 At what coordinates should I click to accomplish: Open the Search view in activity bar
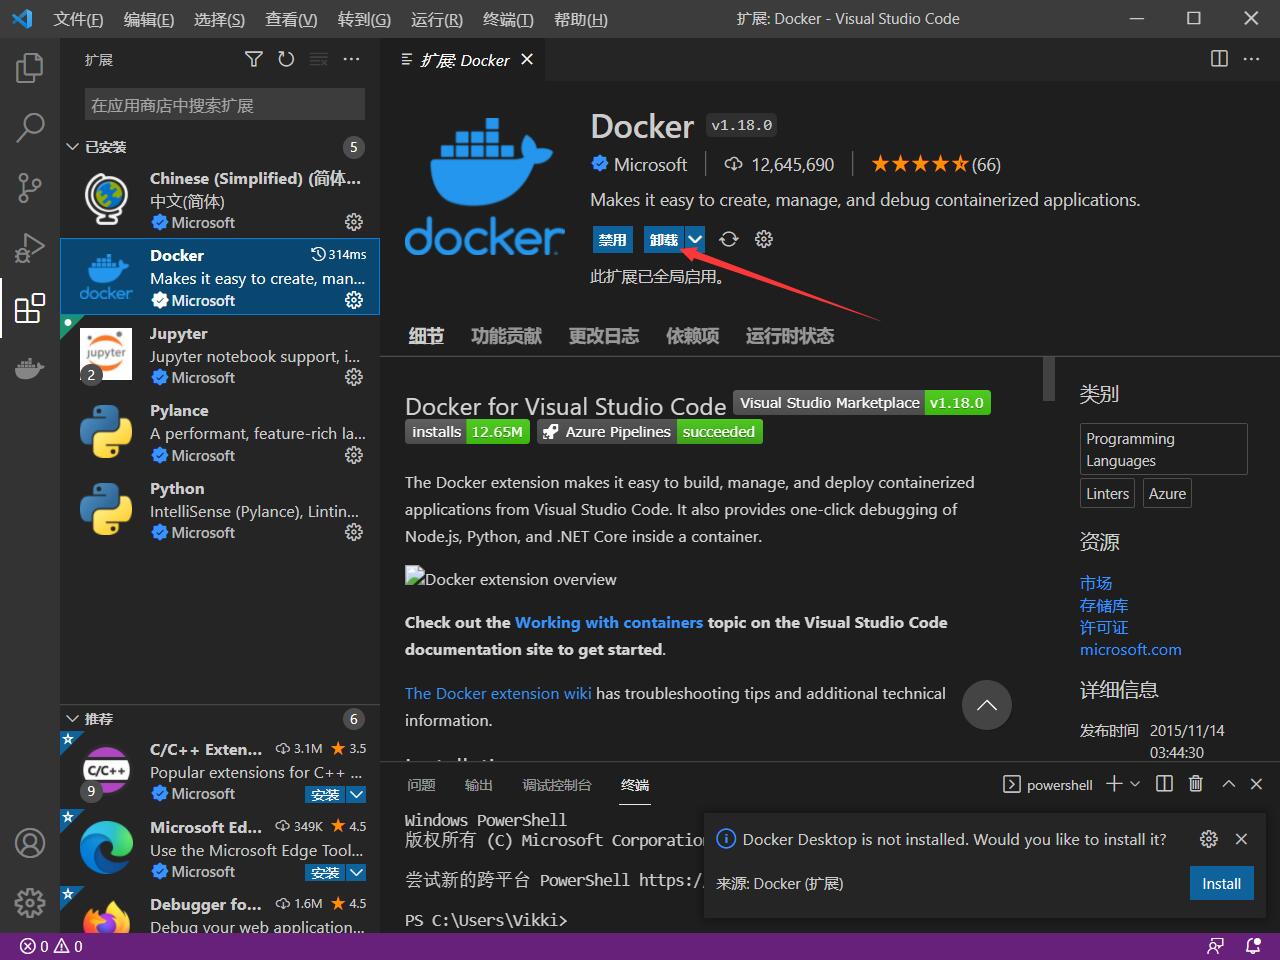(x=30, y=127)
